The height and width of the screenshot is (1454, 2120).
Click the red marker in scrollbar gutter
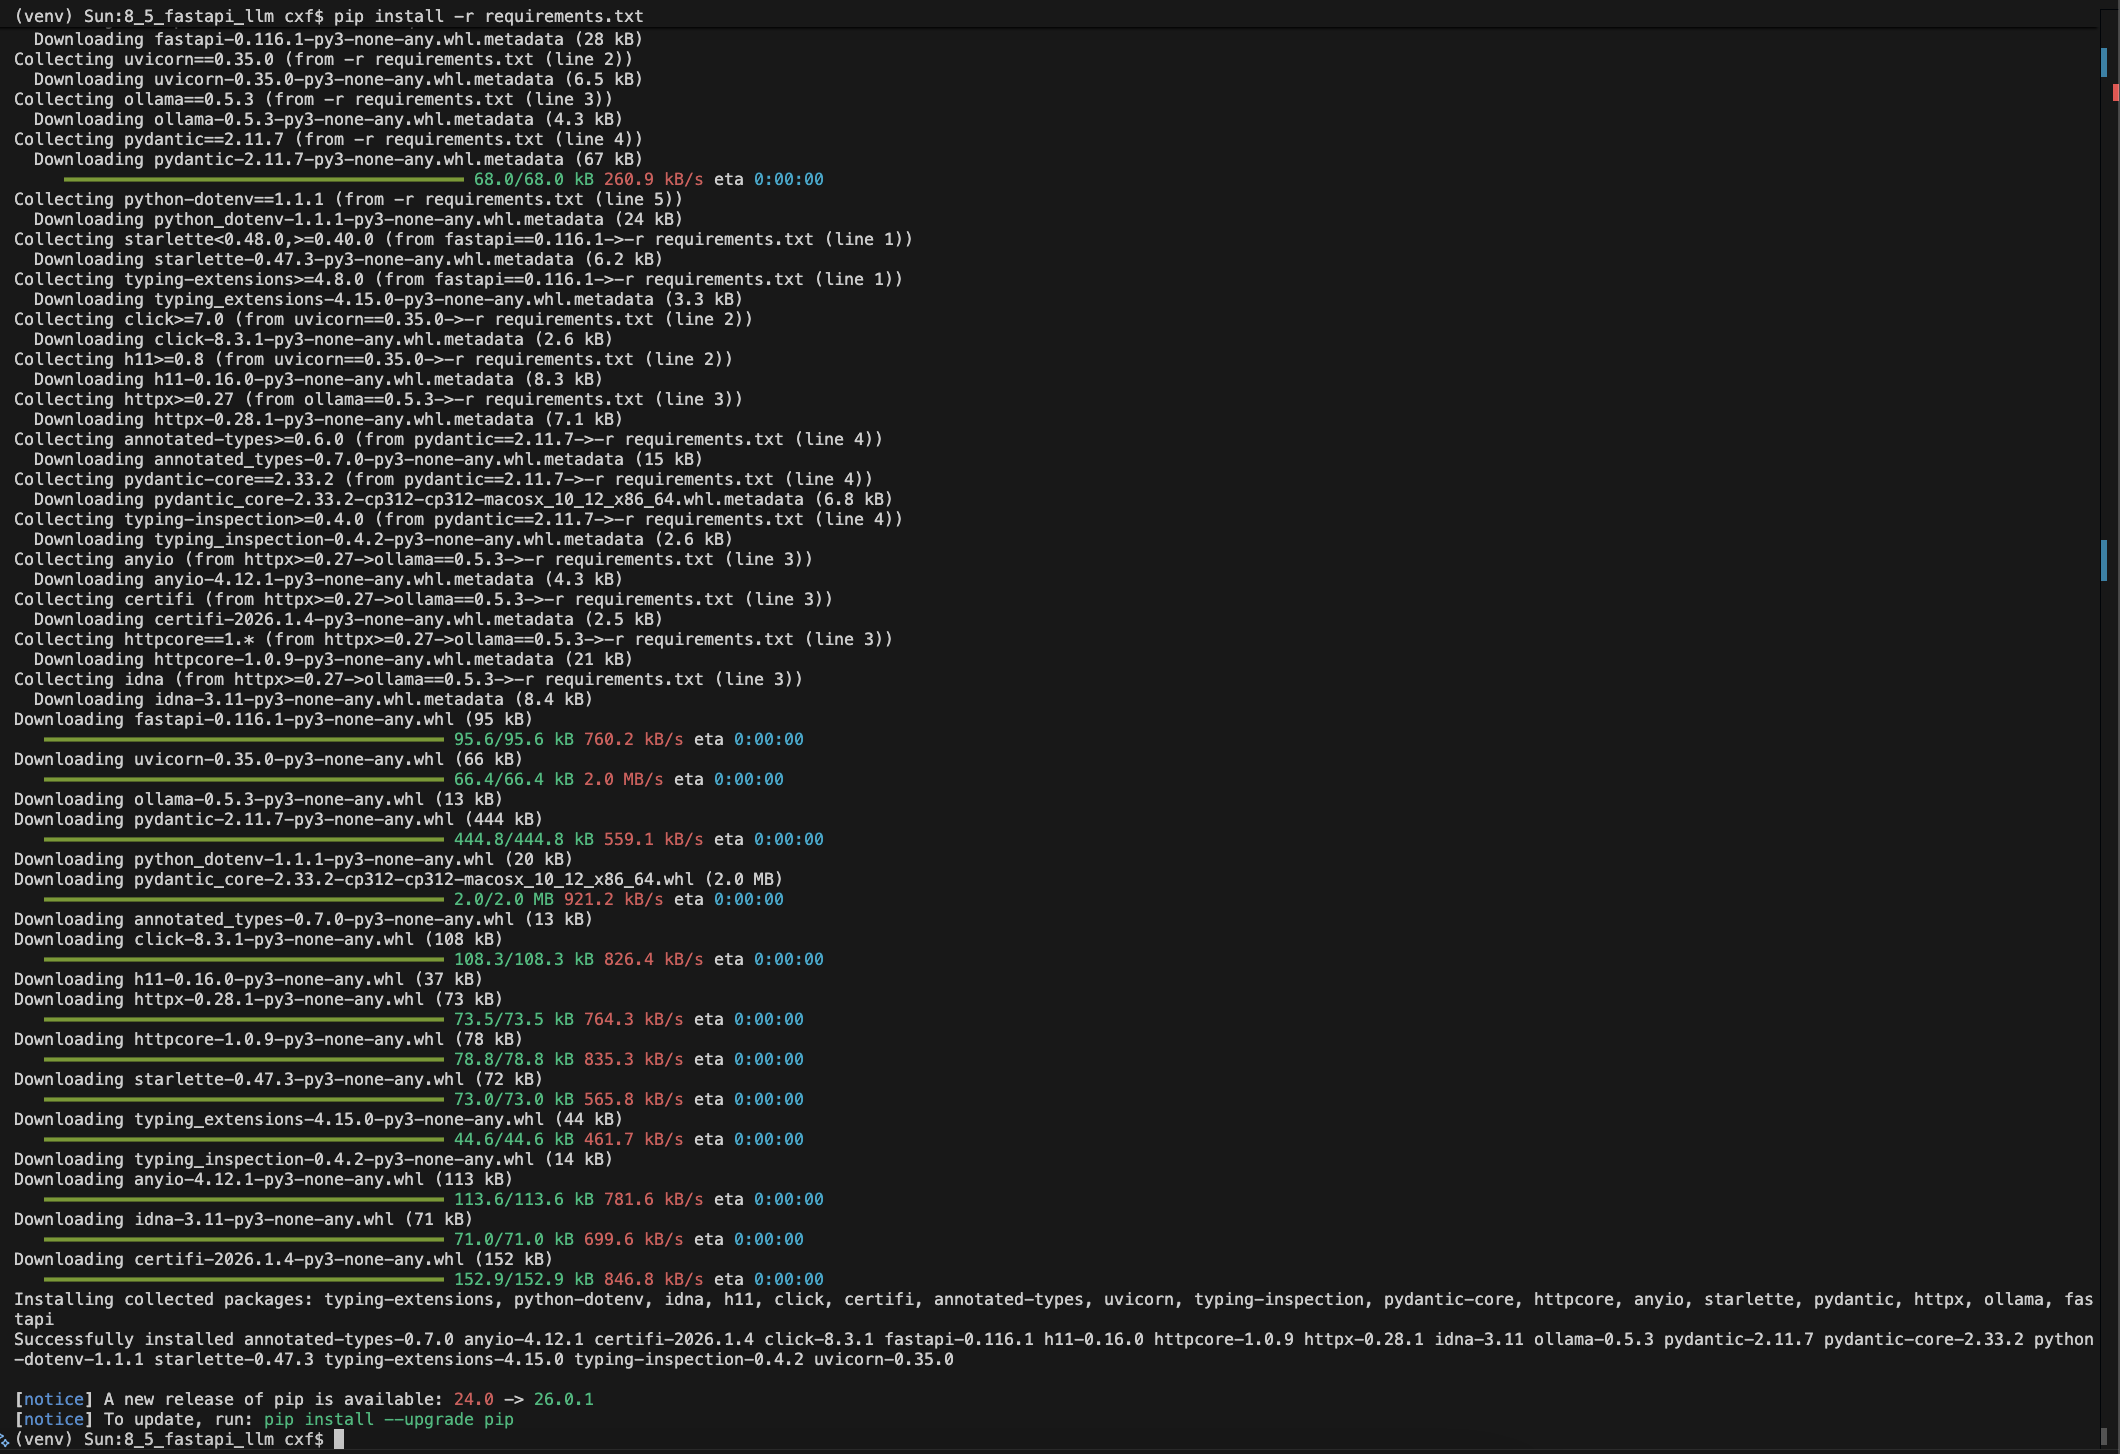[x=2115, y=93]
